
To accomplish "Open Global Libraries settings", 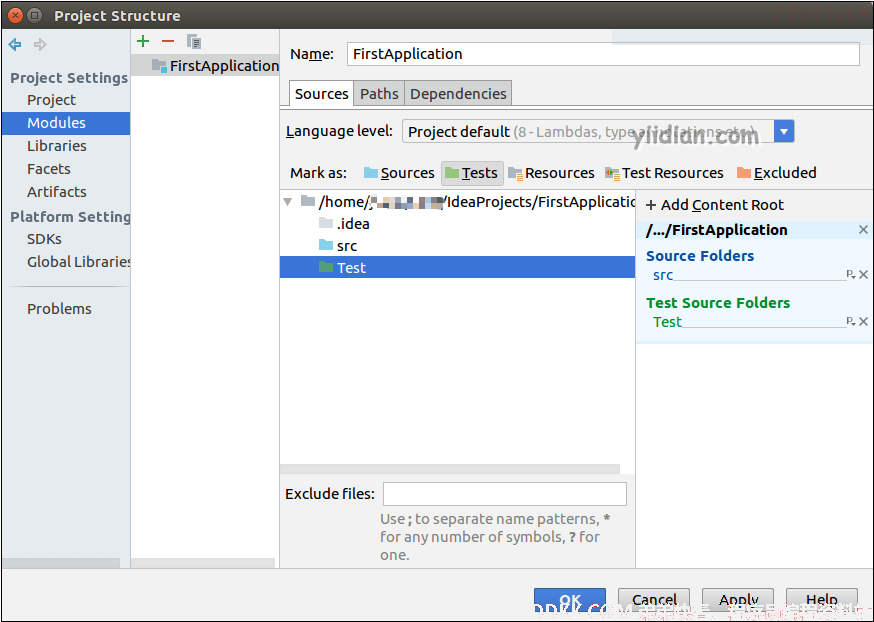I will pos(78,262).
